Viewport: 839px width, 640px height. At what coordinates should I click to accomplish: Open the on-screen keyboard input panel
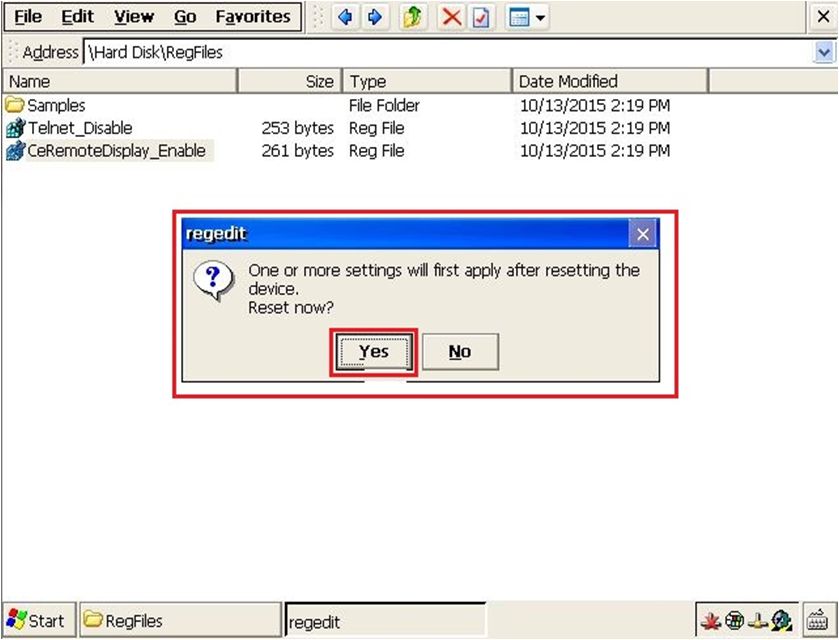pos(815,620)
